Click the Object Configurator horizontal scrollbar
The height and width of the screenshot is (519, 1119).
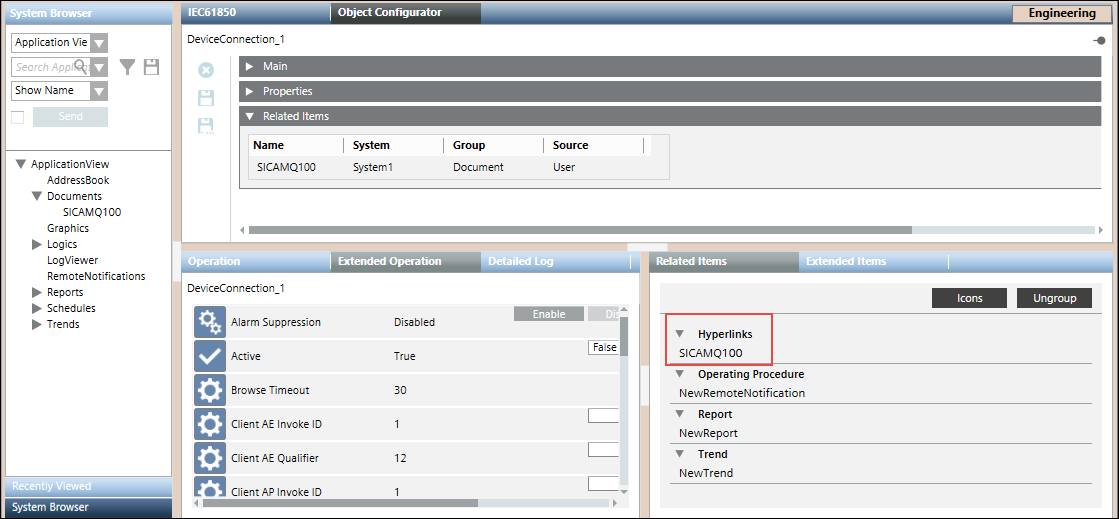580,229
